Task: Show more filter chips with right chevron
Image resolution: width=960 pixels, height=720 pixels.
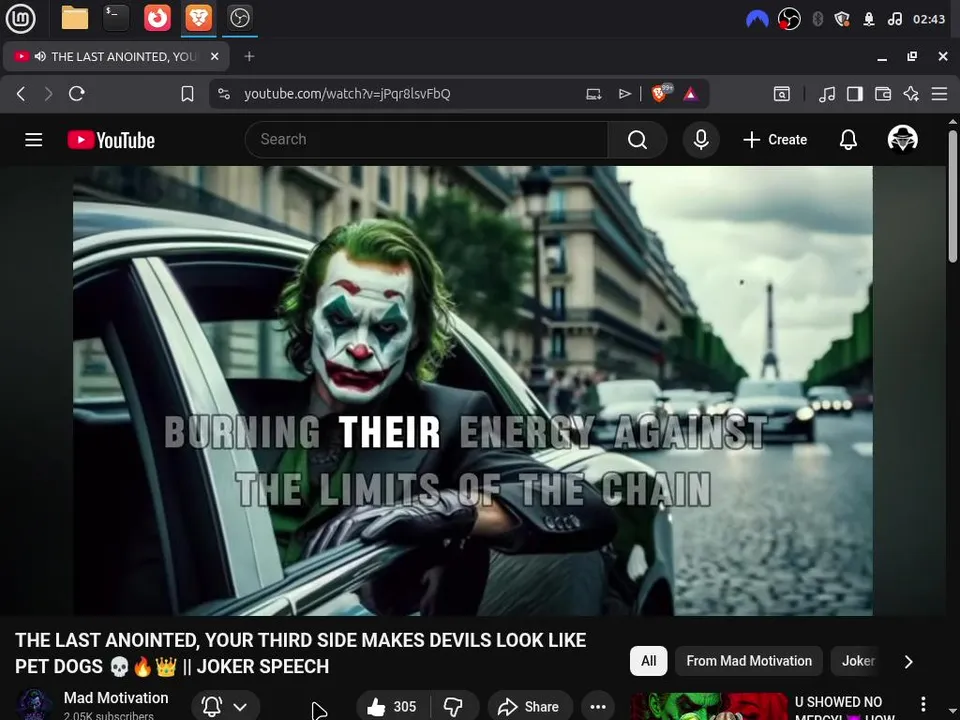Action: pyautogui.click(x=909, y=661)
